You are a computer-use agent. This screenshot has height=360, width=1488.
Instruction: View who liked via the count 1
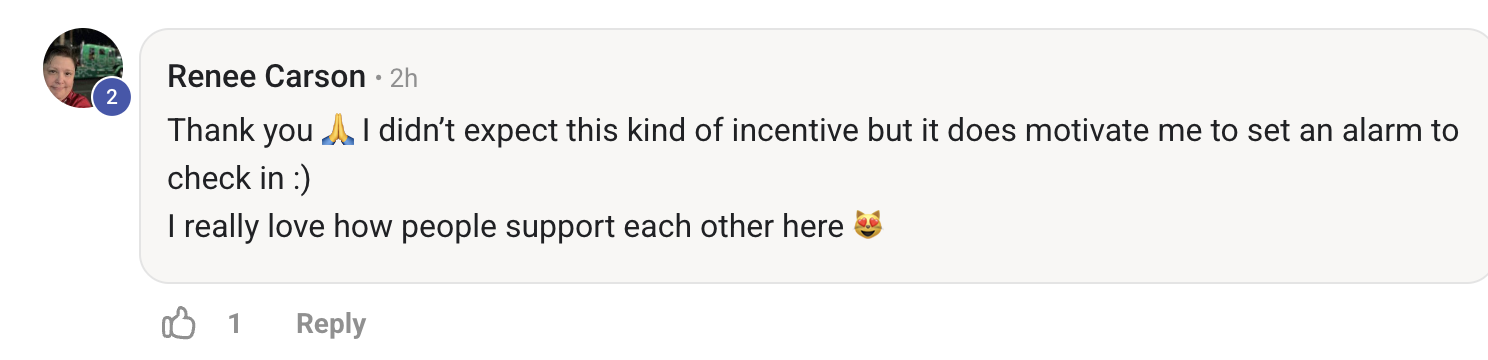tap(234, 324)
